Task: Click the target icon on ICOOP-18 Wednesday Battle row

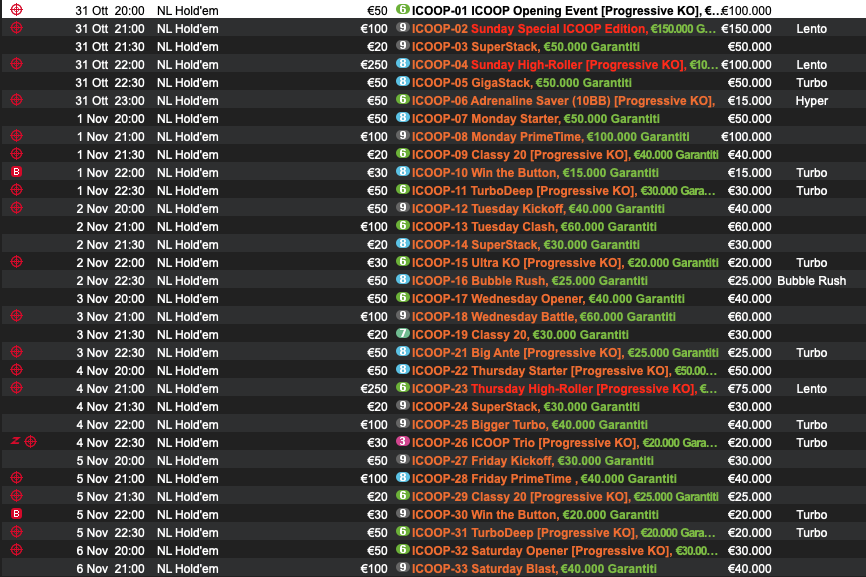Action: tap(17, 315)
